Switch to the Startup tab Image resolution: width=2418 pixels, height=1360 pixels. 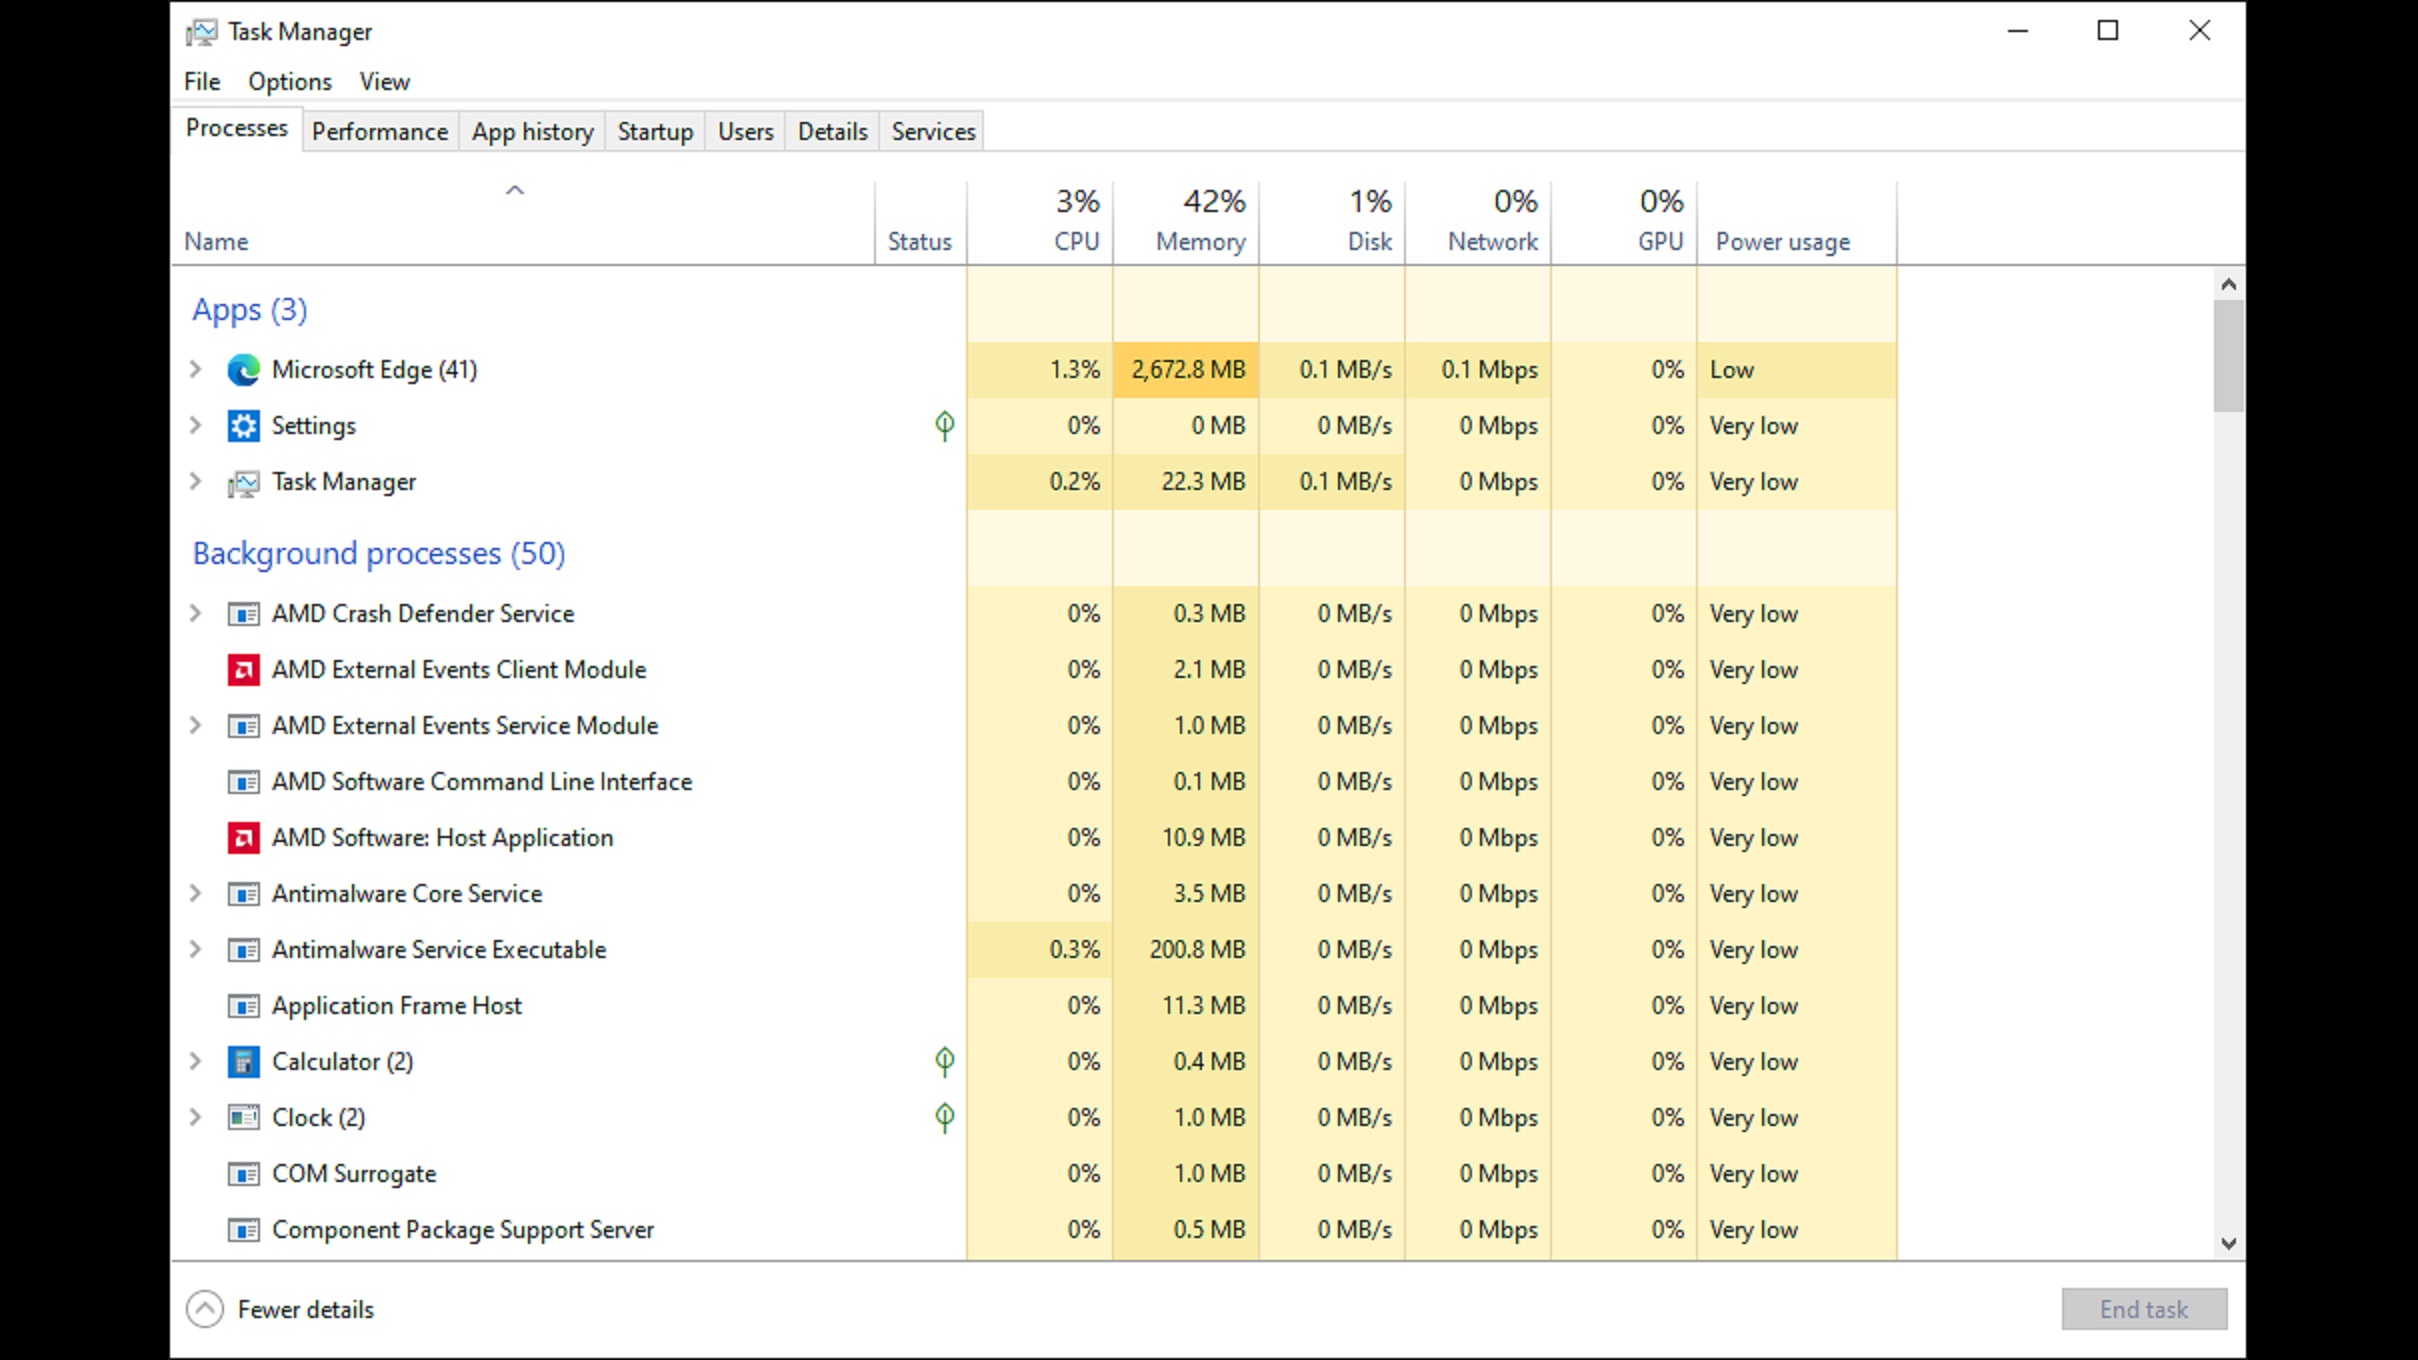click(655, 132)
